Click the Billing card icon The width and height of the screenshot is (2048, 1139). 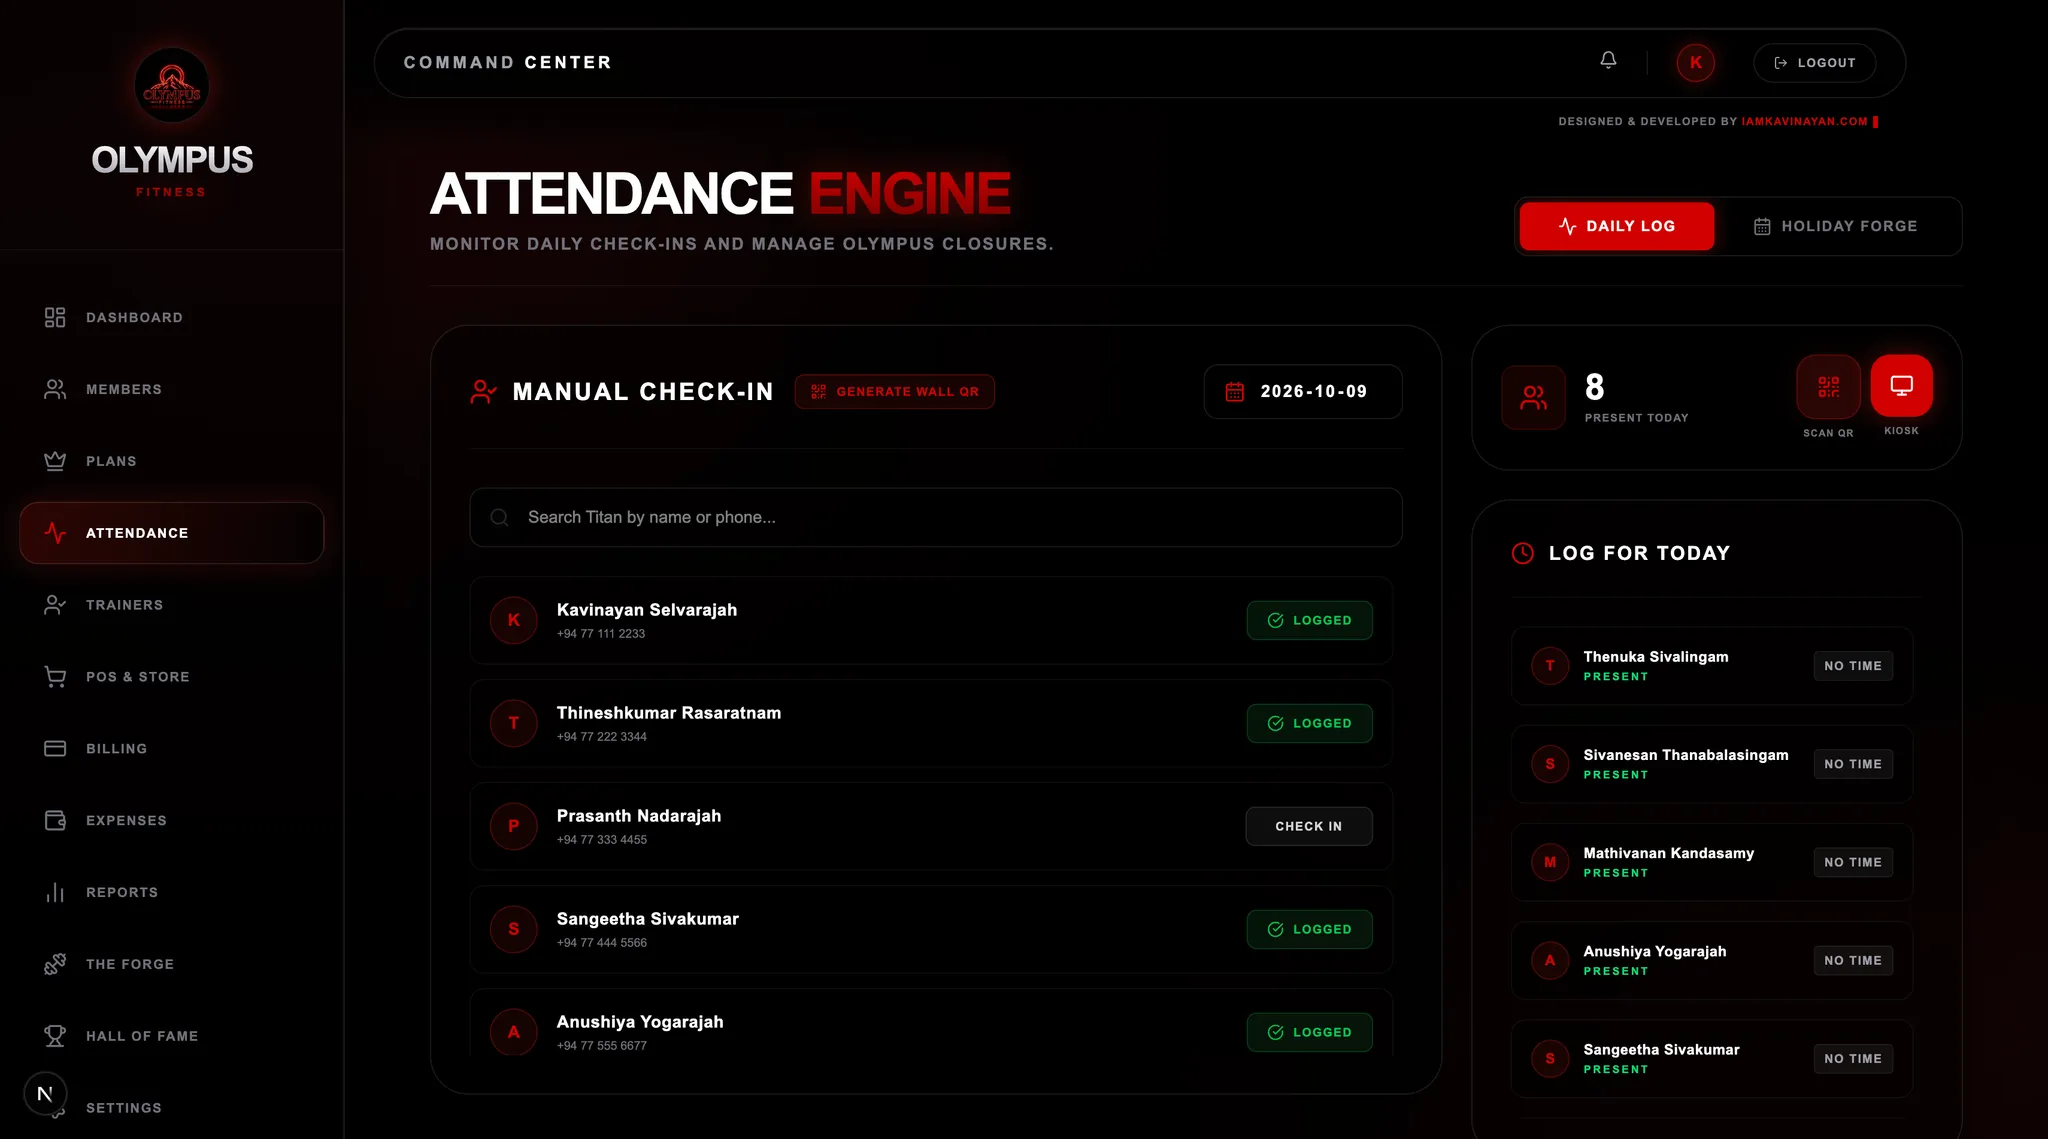(55, 749)
